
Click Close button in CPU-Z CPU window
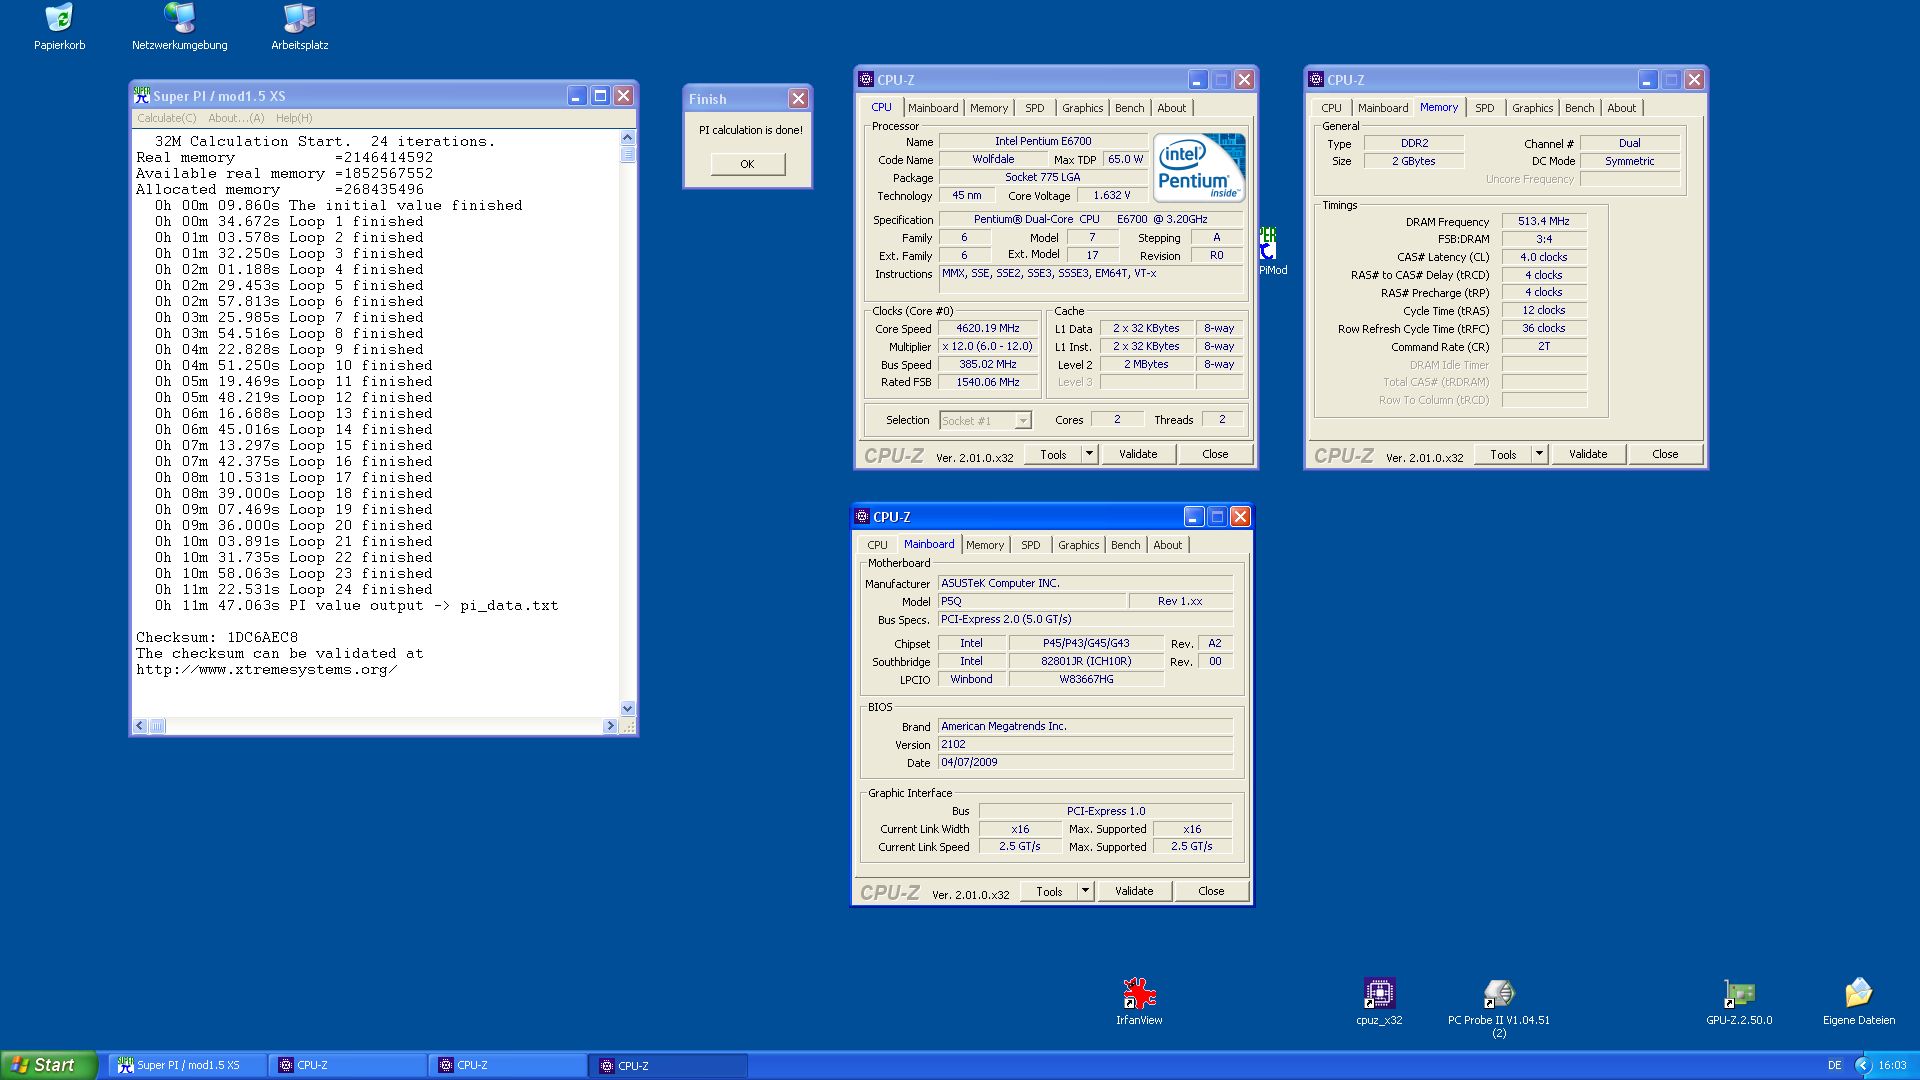(x=1215, y=454)
